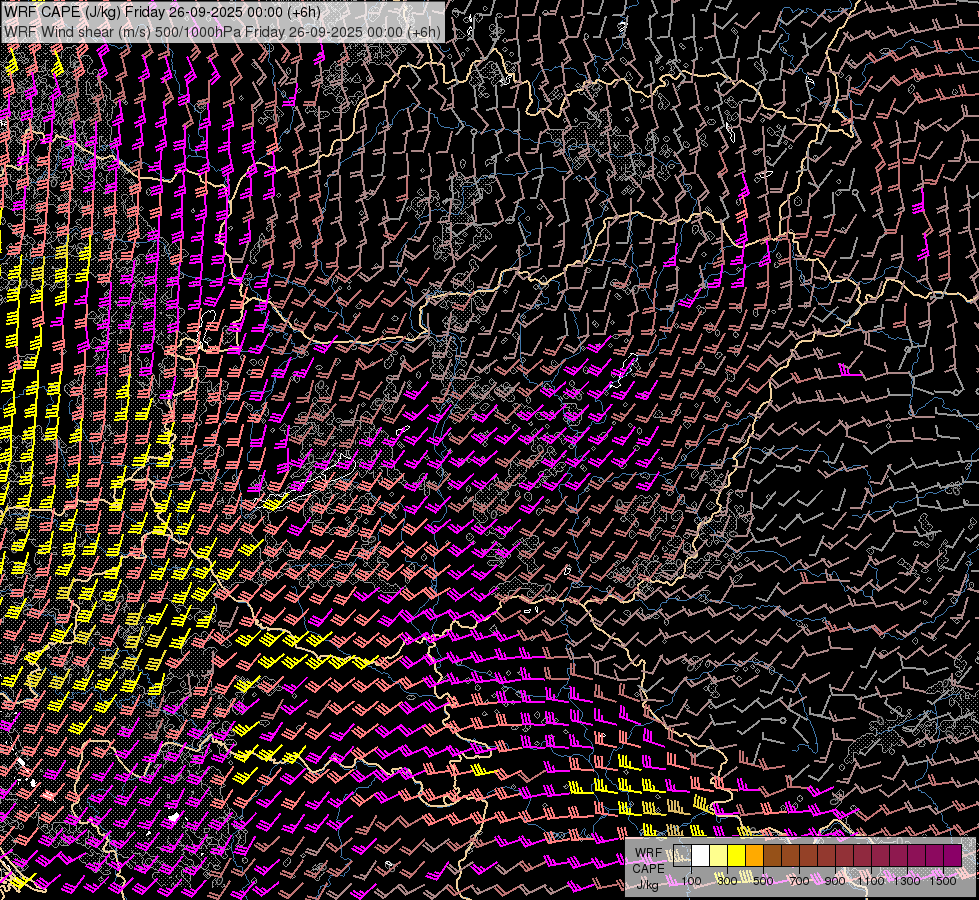979x900 pixels.
Task: Click the first brown swatch after orange
Action: point(772,855)
